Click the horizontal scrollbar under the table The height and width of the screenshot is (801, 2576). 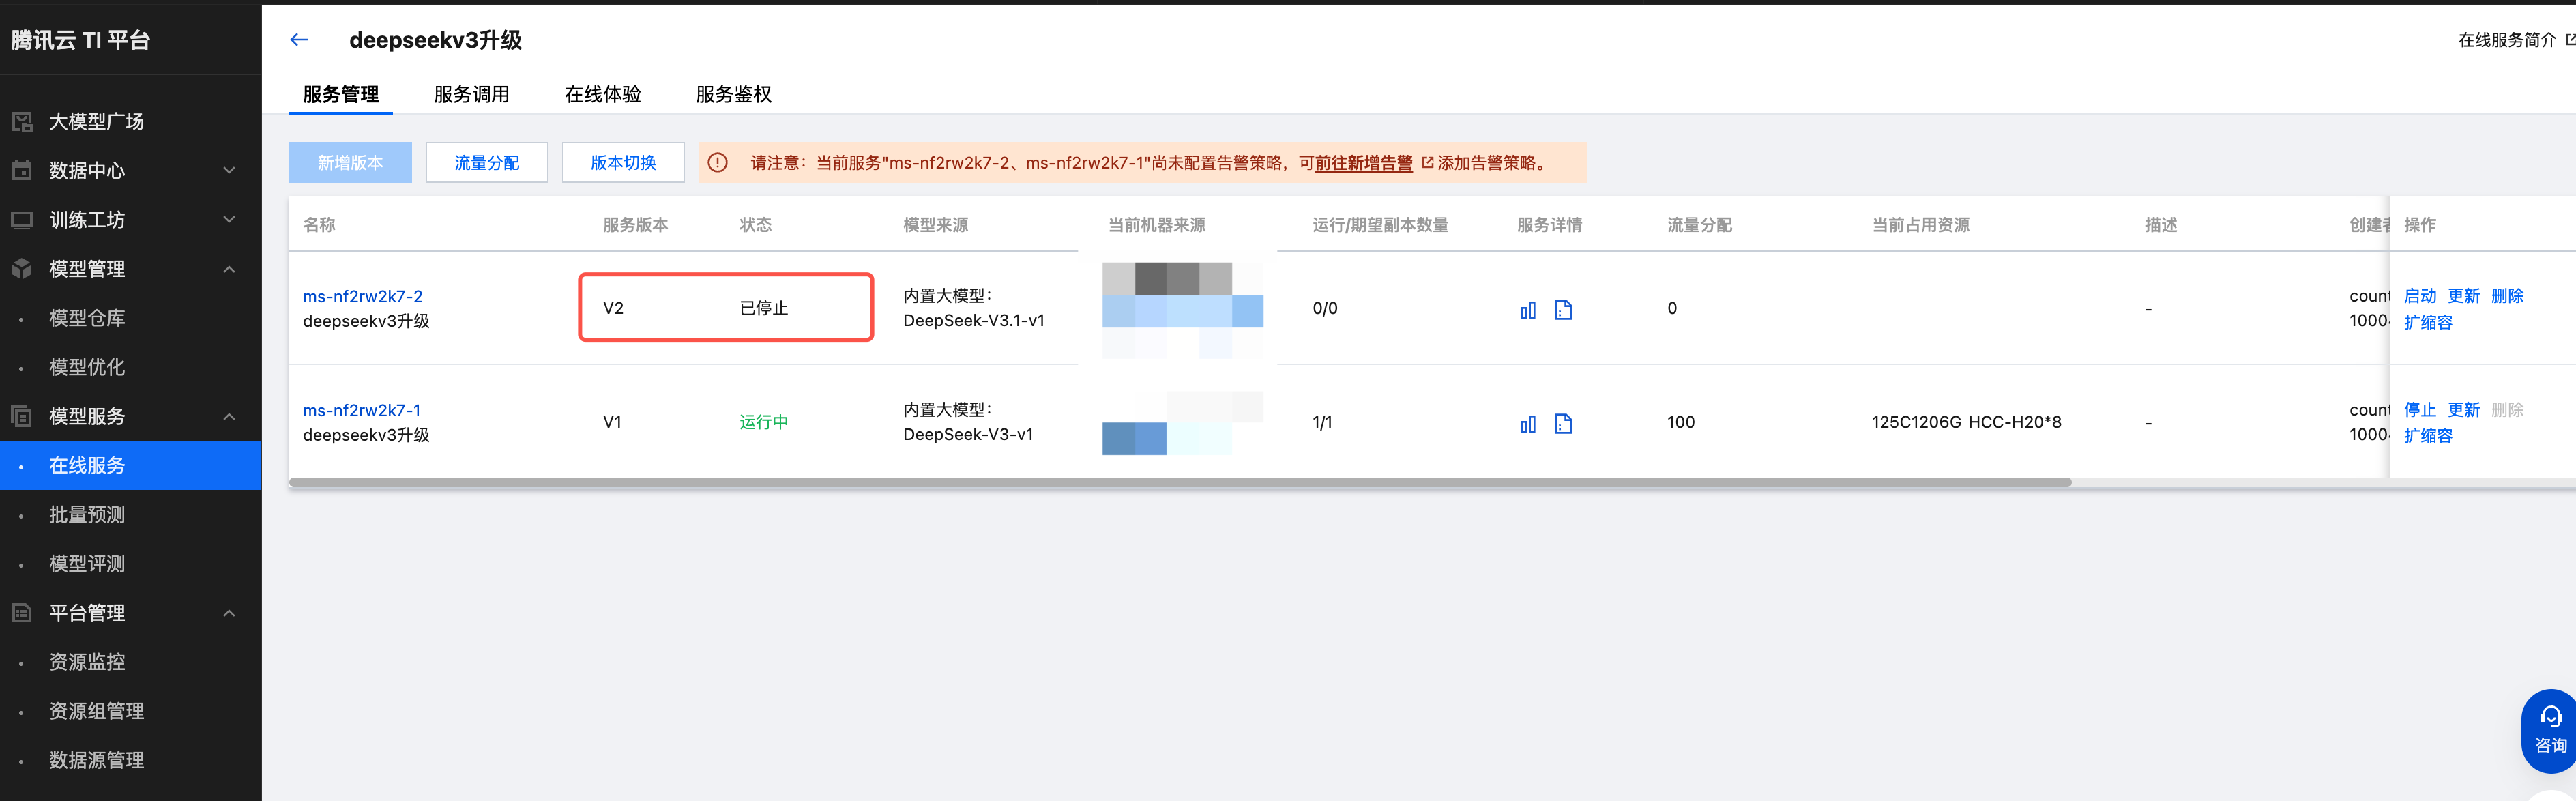click(x=1180, y=482)
